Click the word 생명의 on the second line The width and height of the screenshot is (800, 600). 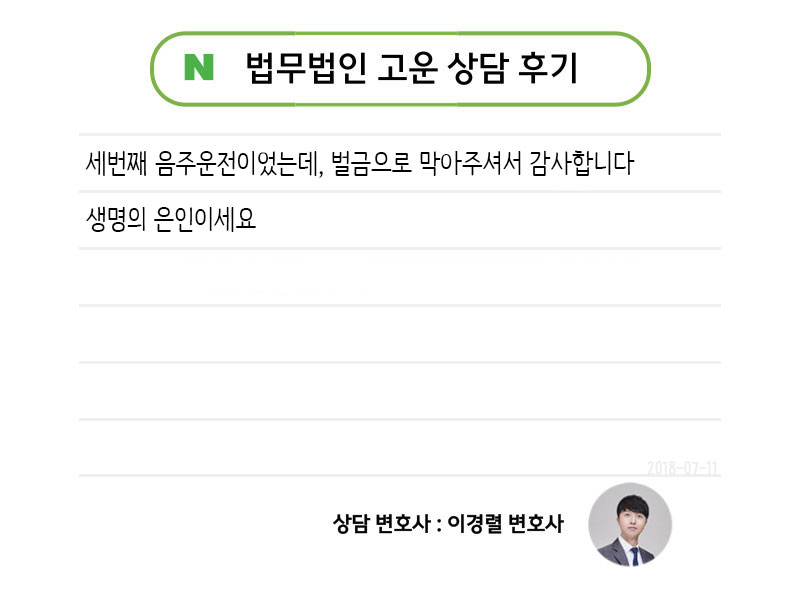tap(115, 220)
